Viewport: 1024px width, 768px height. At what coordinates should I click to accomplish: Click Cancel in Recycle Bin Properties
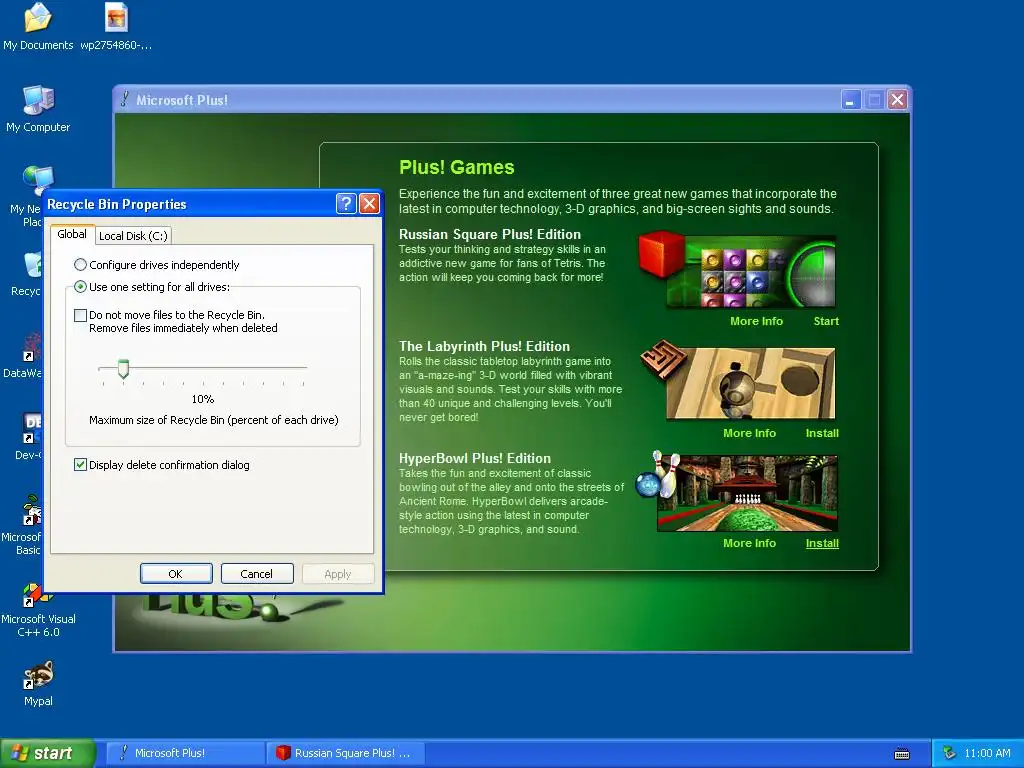(257, 573)
